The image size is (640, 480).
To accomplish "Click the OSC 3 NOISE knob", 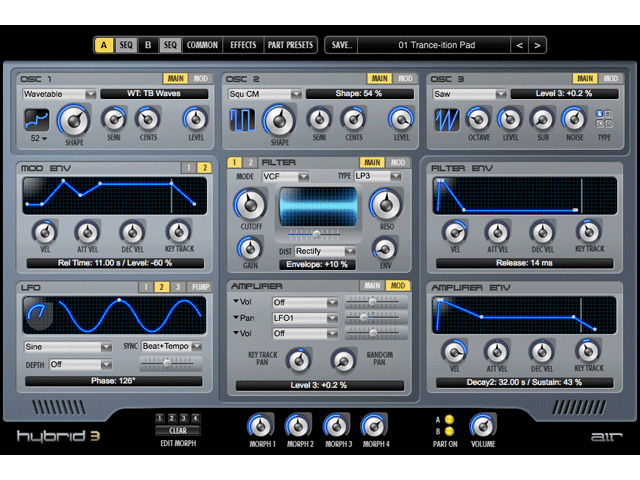I will 574,120.
